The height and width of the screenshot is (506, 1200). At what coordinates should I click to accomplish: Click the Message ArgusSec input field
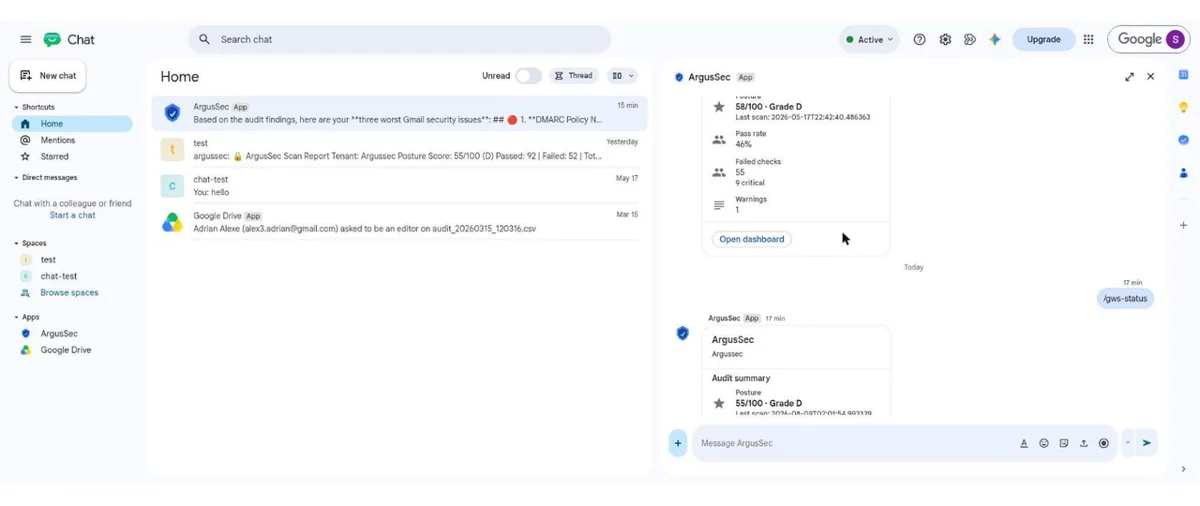click(855, 443)
